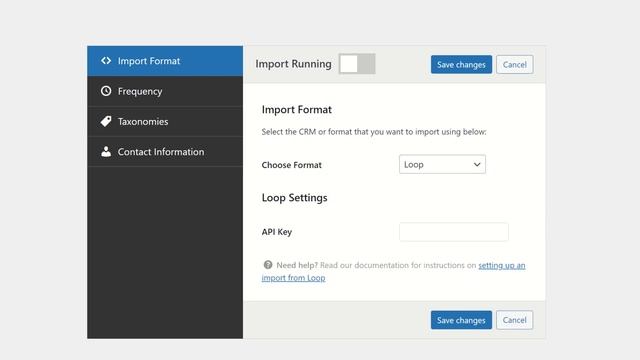Click the tag icon beside Taxonomies
Image resolution: width=640 pixels, height=360 pixels.
pos(106,121)
